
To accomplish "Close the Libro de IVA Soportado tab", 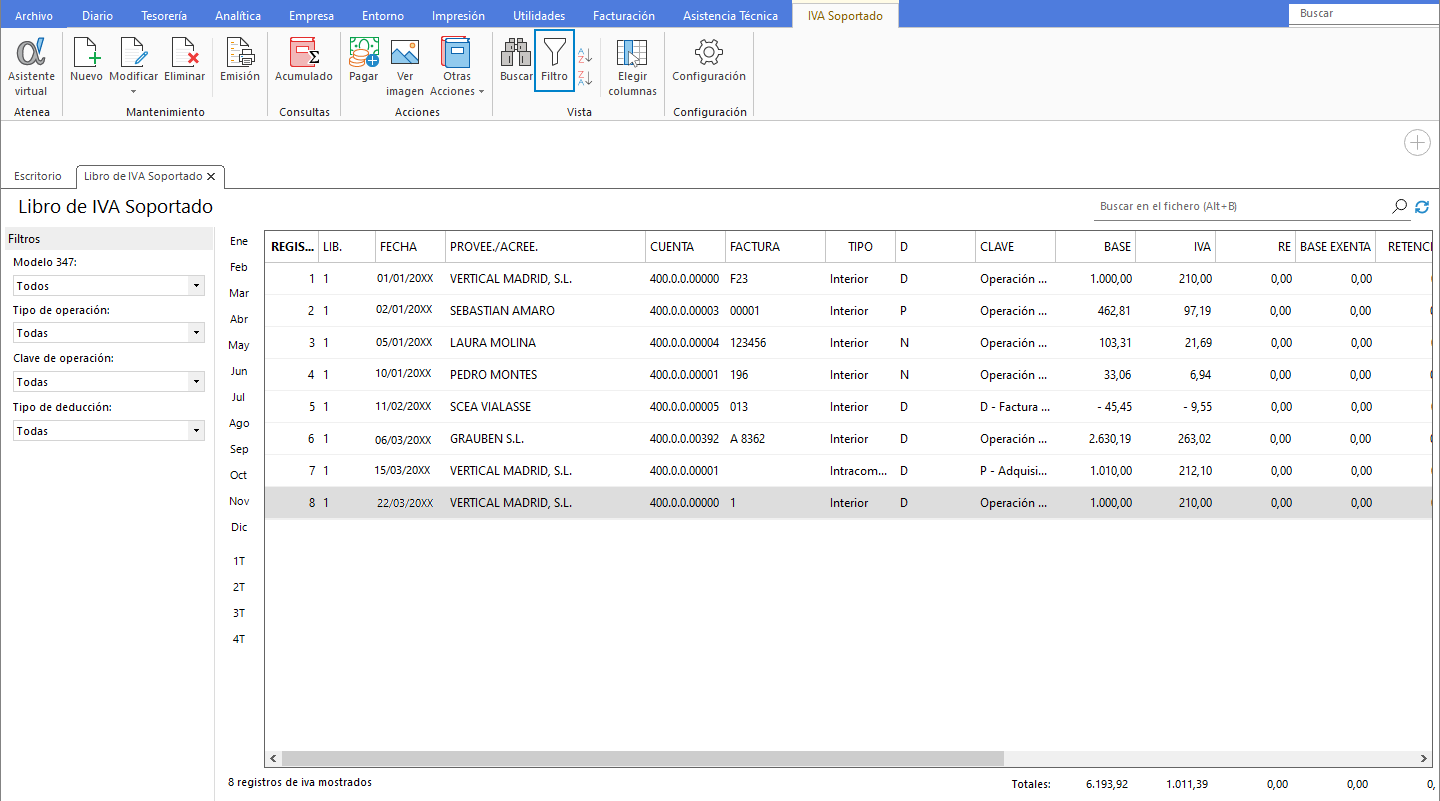I will tap(211, 176).
